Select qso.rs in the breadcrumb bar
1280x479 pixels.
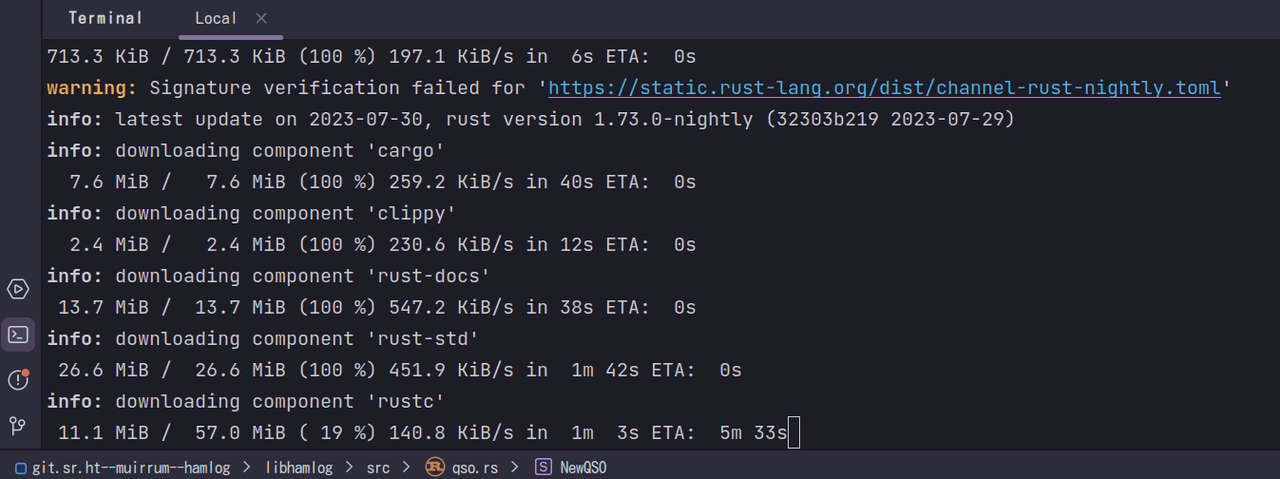(x=473, y=467)
